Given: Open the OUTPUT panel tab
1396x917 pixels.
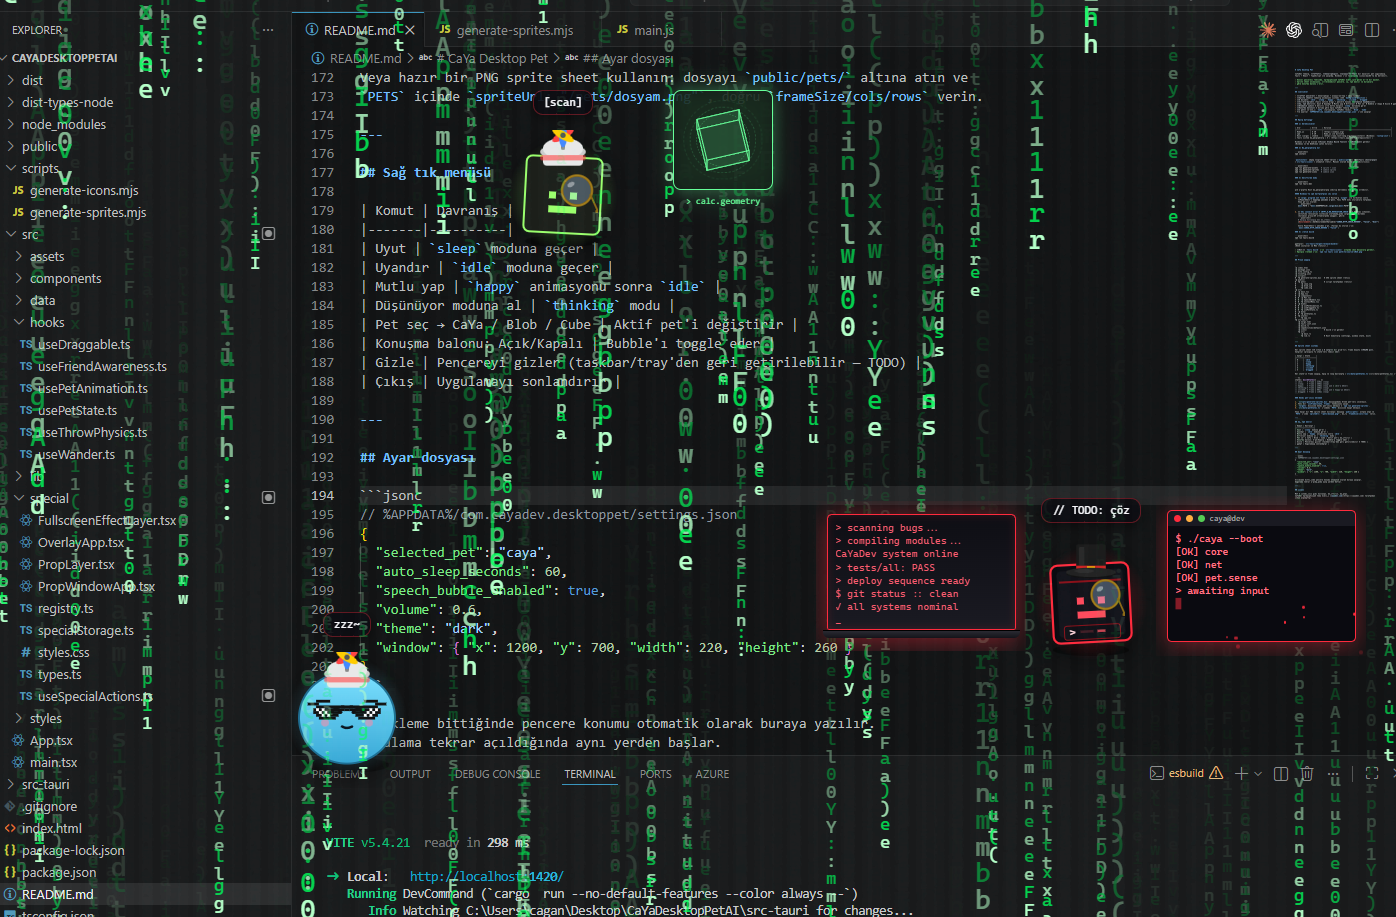Looking at the screenshot, I should 410,774.
